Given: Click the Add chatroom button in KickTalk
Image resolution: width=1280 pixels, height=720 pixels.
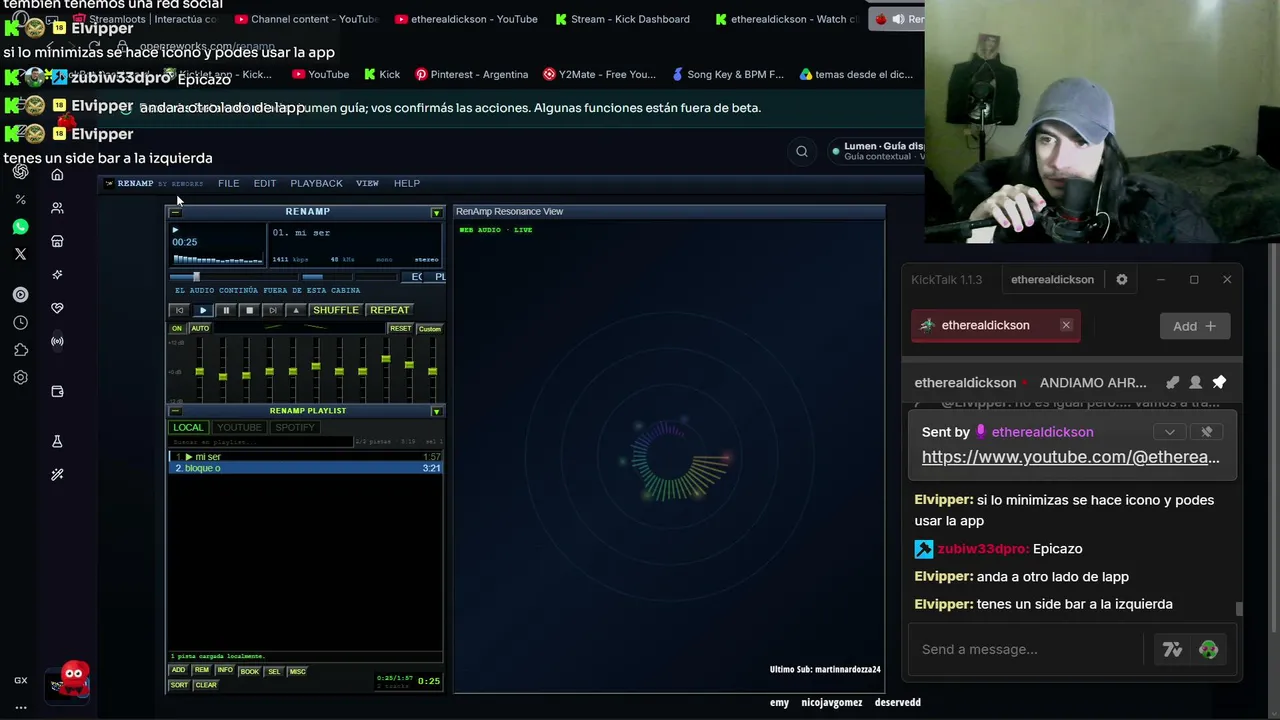Looking at the screenshot, I should point(1195,326).
